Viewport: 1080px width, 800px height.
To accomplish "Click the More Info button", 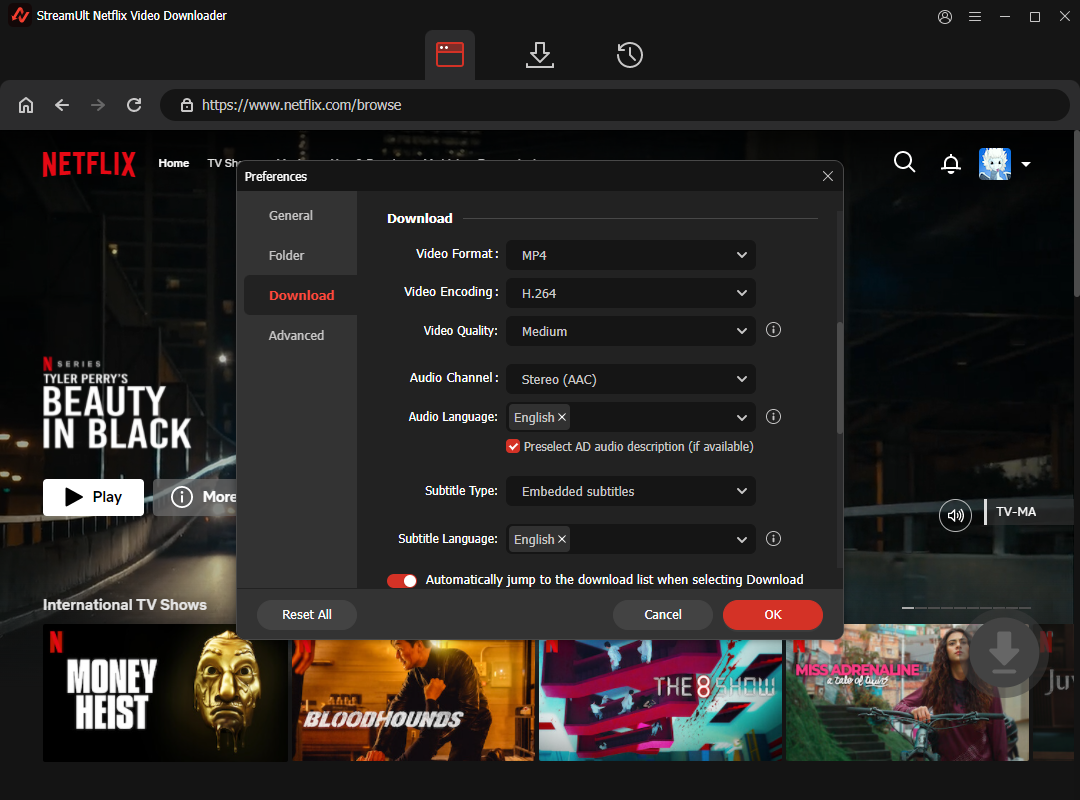I will pos(195,497).
